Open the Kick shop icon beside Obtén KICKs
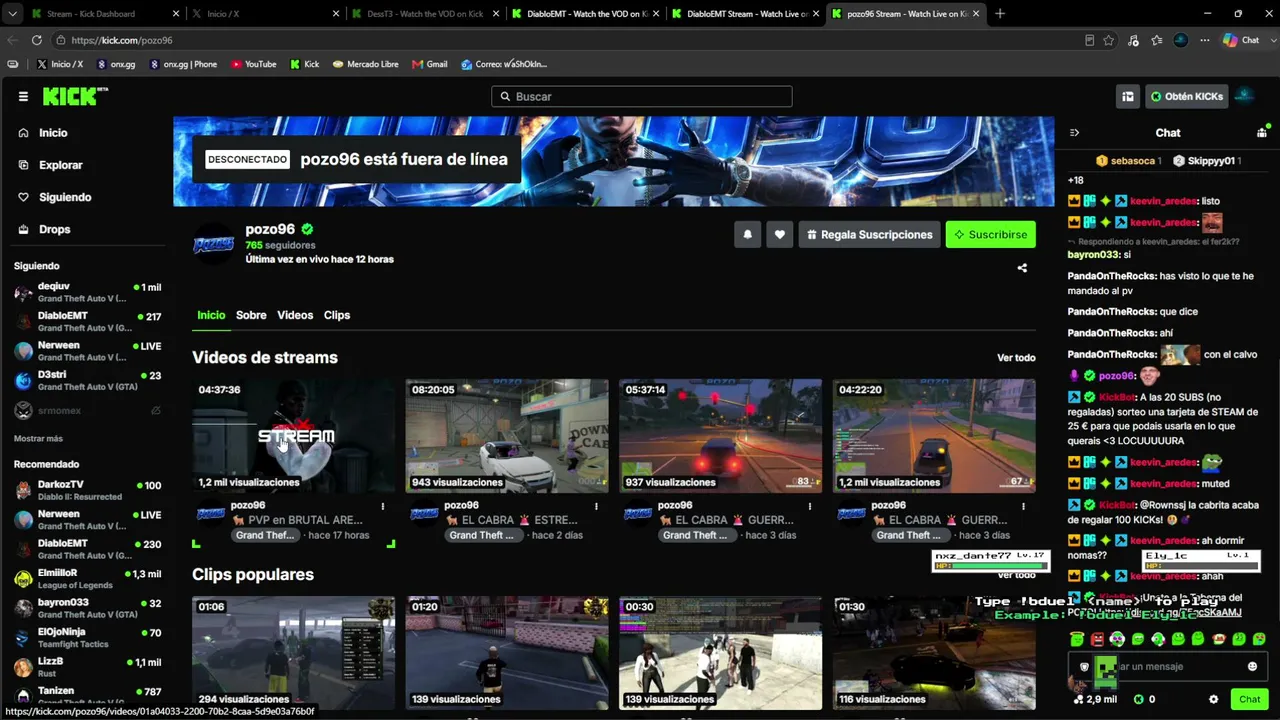Viewport: 1280px width, 720px height. pyautogui.click(x=1128, y=97)
